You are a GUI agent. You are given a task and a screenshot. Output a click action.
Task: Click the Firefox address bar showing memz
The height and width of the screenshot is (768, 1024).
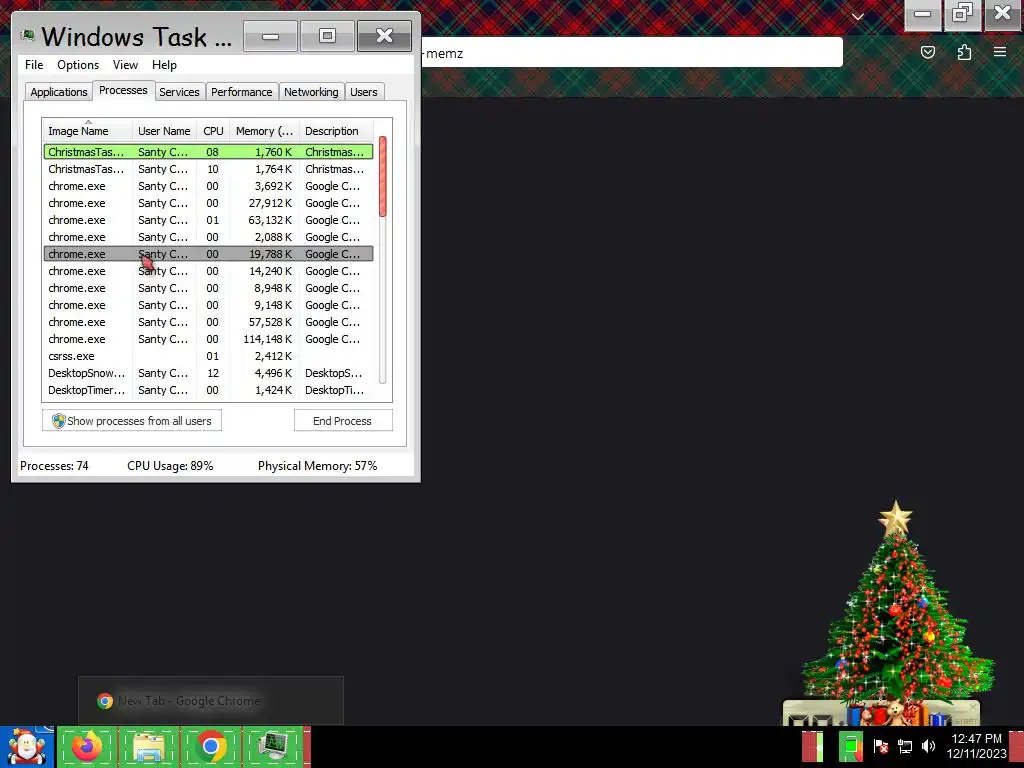632,53
